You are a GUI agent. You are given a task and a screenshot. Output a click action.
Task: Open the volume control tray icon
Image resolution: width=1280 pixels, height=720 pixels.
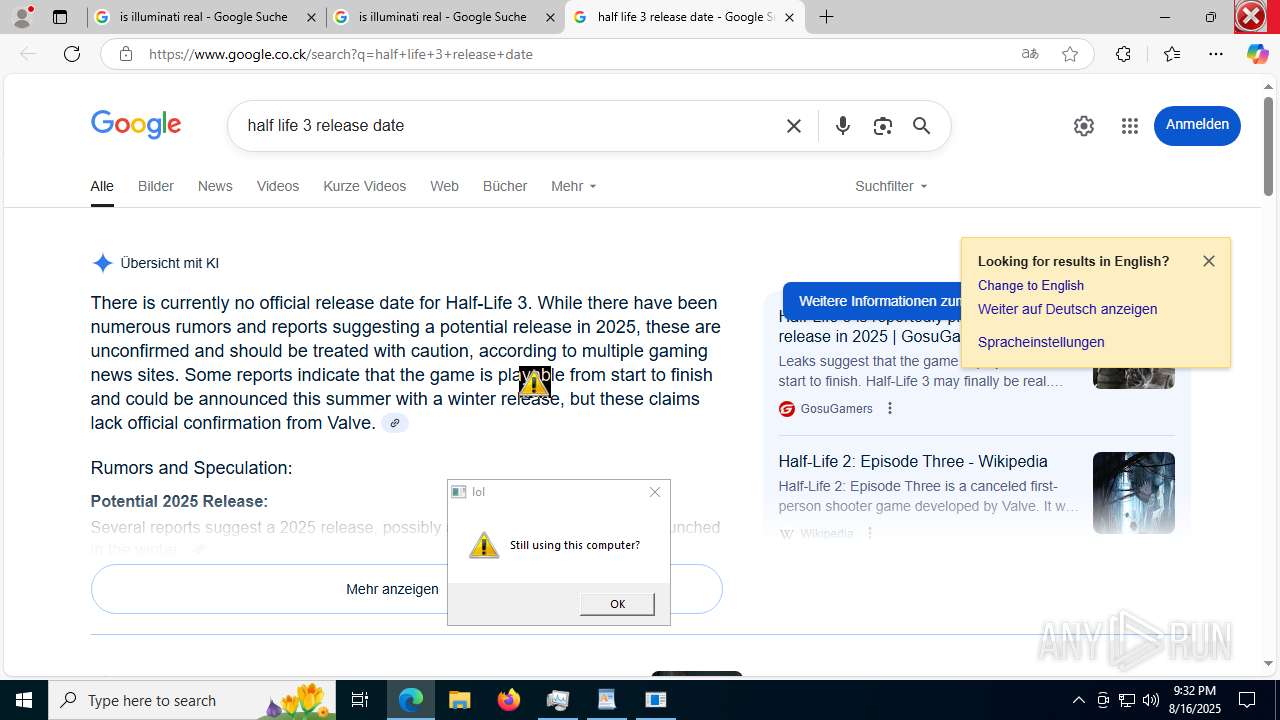(1151, 700)
